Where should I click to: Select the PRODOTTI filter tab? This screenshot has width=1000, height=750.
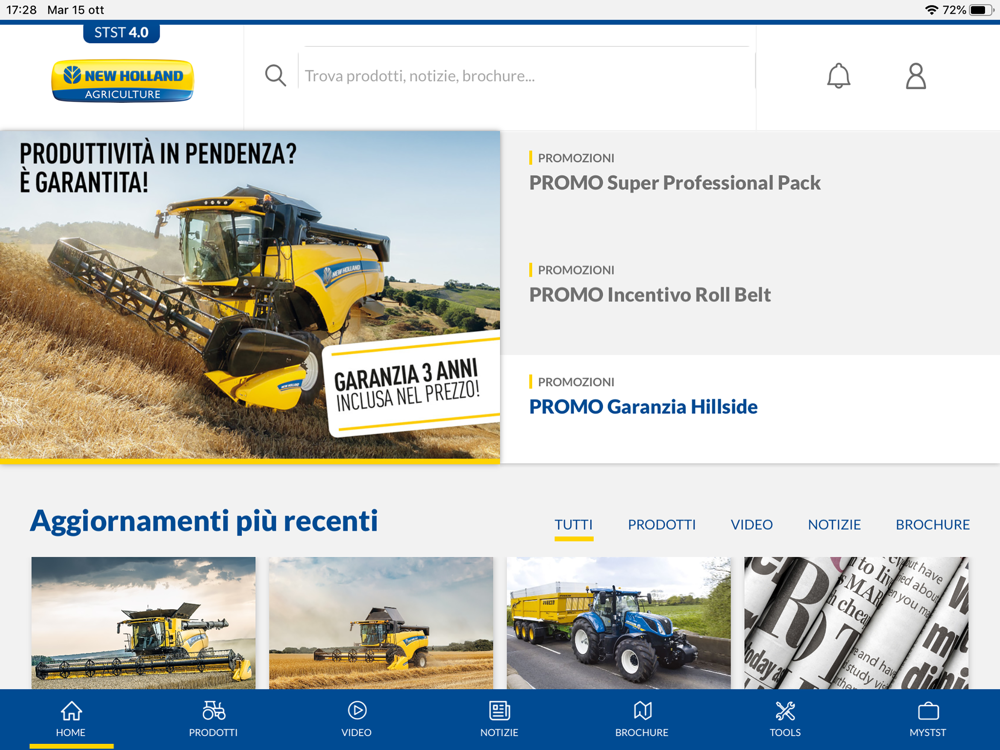click(x=661, y=525)
